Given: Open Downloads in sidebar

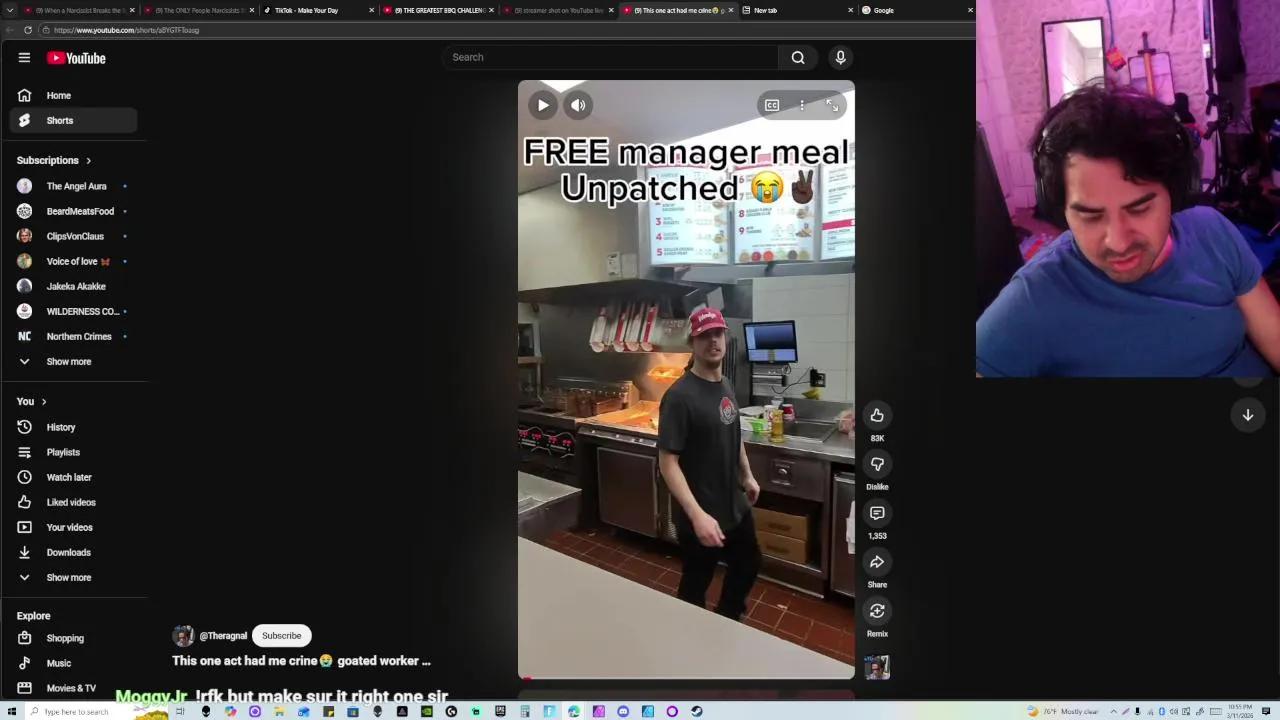Looking at the screenshot, I should 73,552.
